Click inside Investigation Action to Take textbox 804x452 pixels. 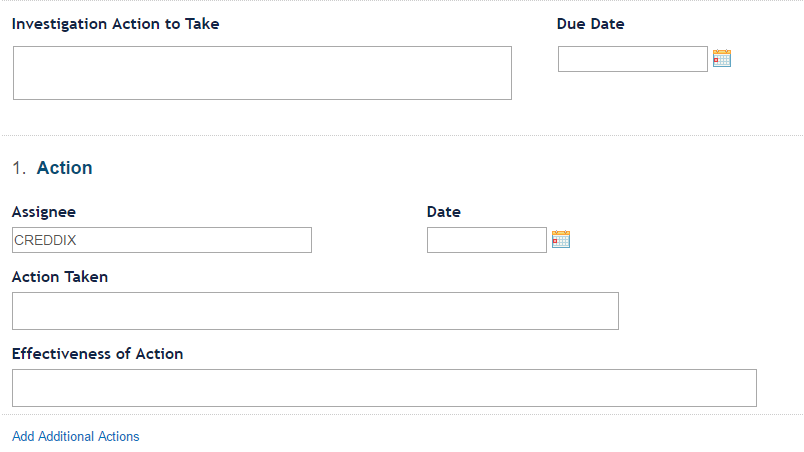pyautogui.click(x=262, y=73)
